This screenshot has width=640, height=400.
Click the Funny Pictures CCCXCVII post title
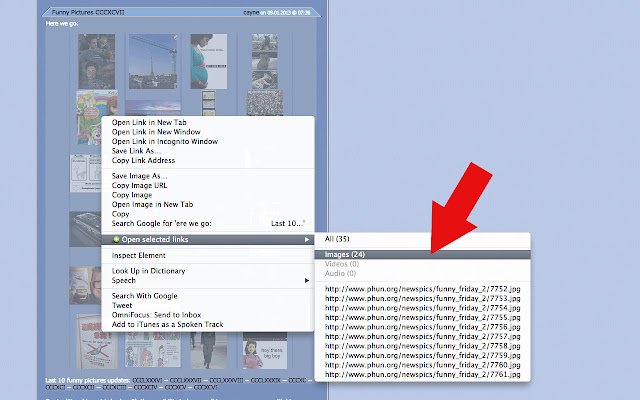88,13
